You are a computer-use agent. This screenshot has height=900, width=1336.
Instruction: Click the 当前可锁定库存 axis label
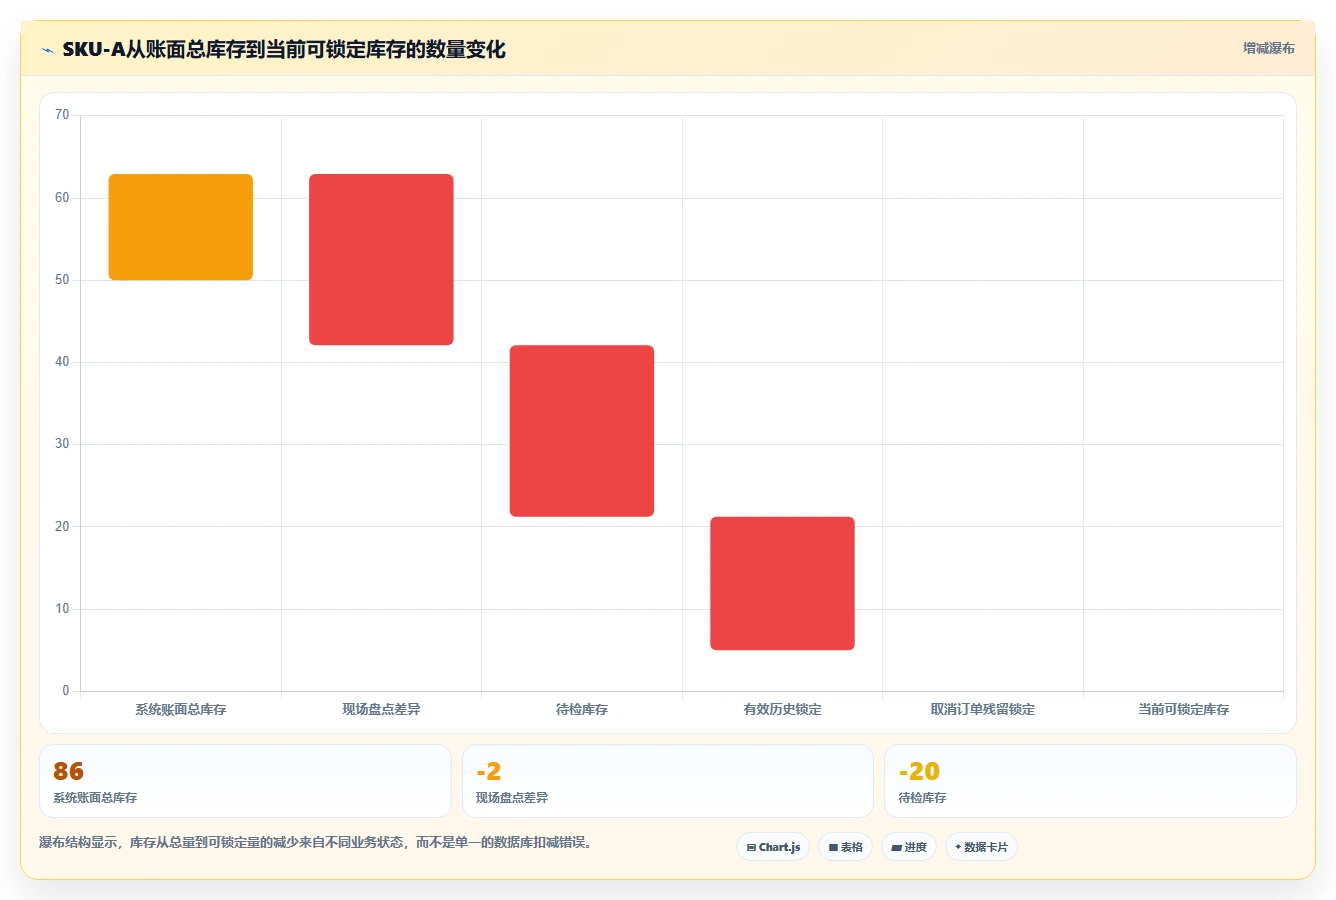click(x=1183, y=709)
